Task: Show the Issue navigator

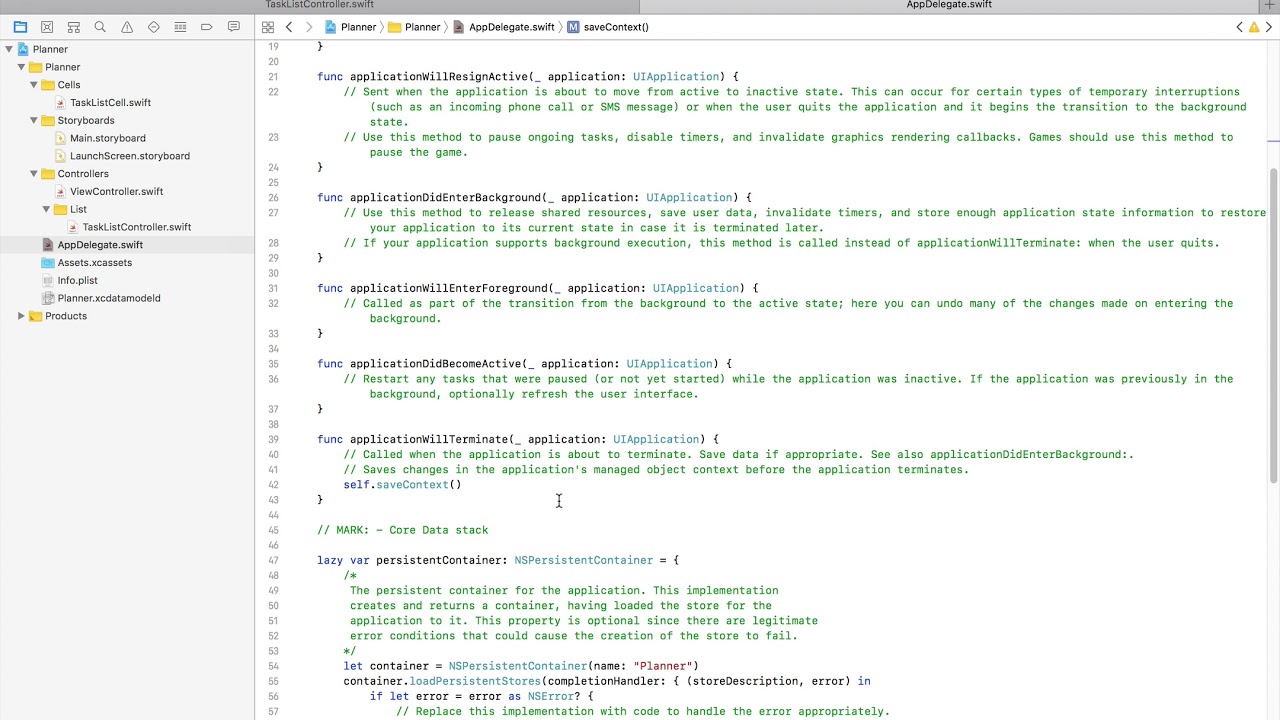Action: point(127,27)
